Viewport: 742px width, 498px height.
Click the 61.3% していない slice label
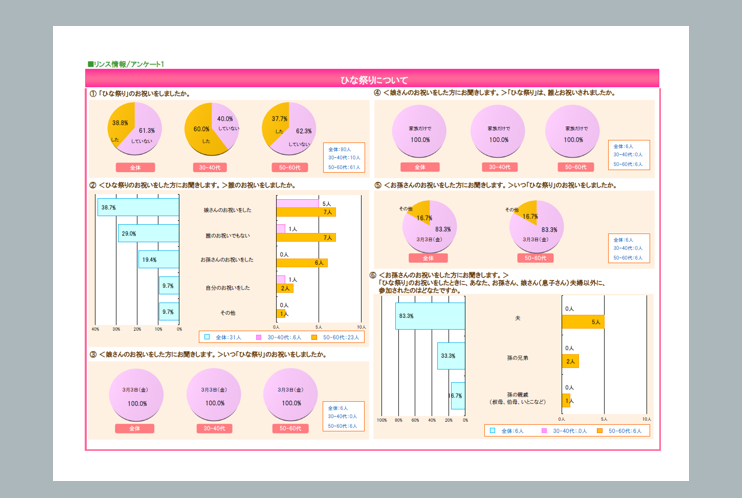tap(146, 131)
